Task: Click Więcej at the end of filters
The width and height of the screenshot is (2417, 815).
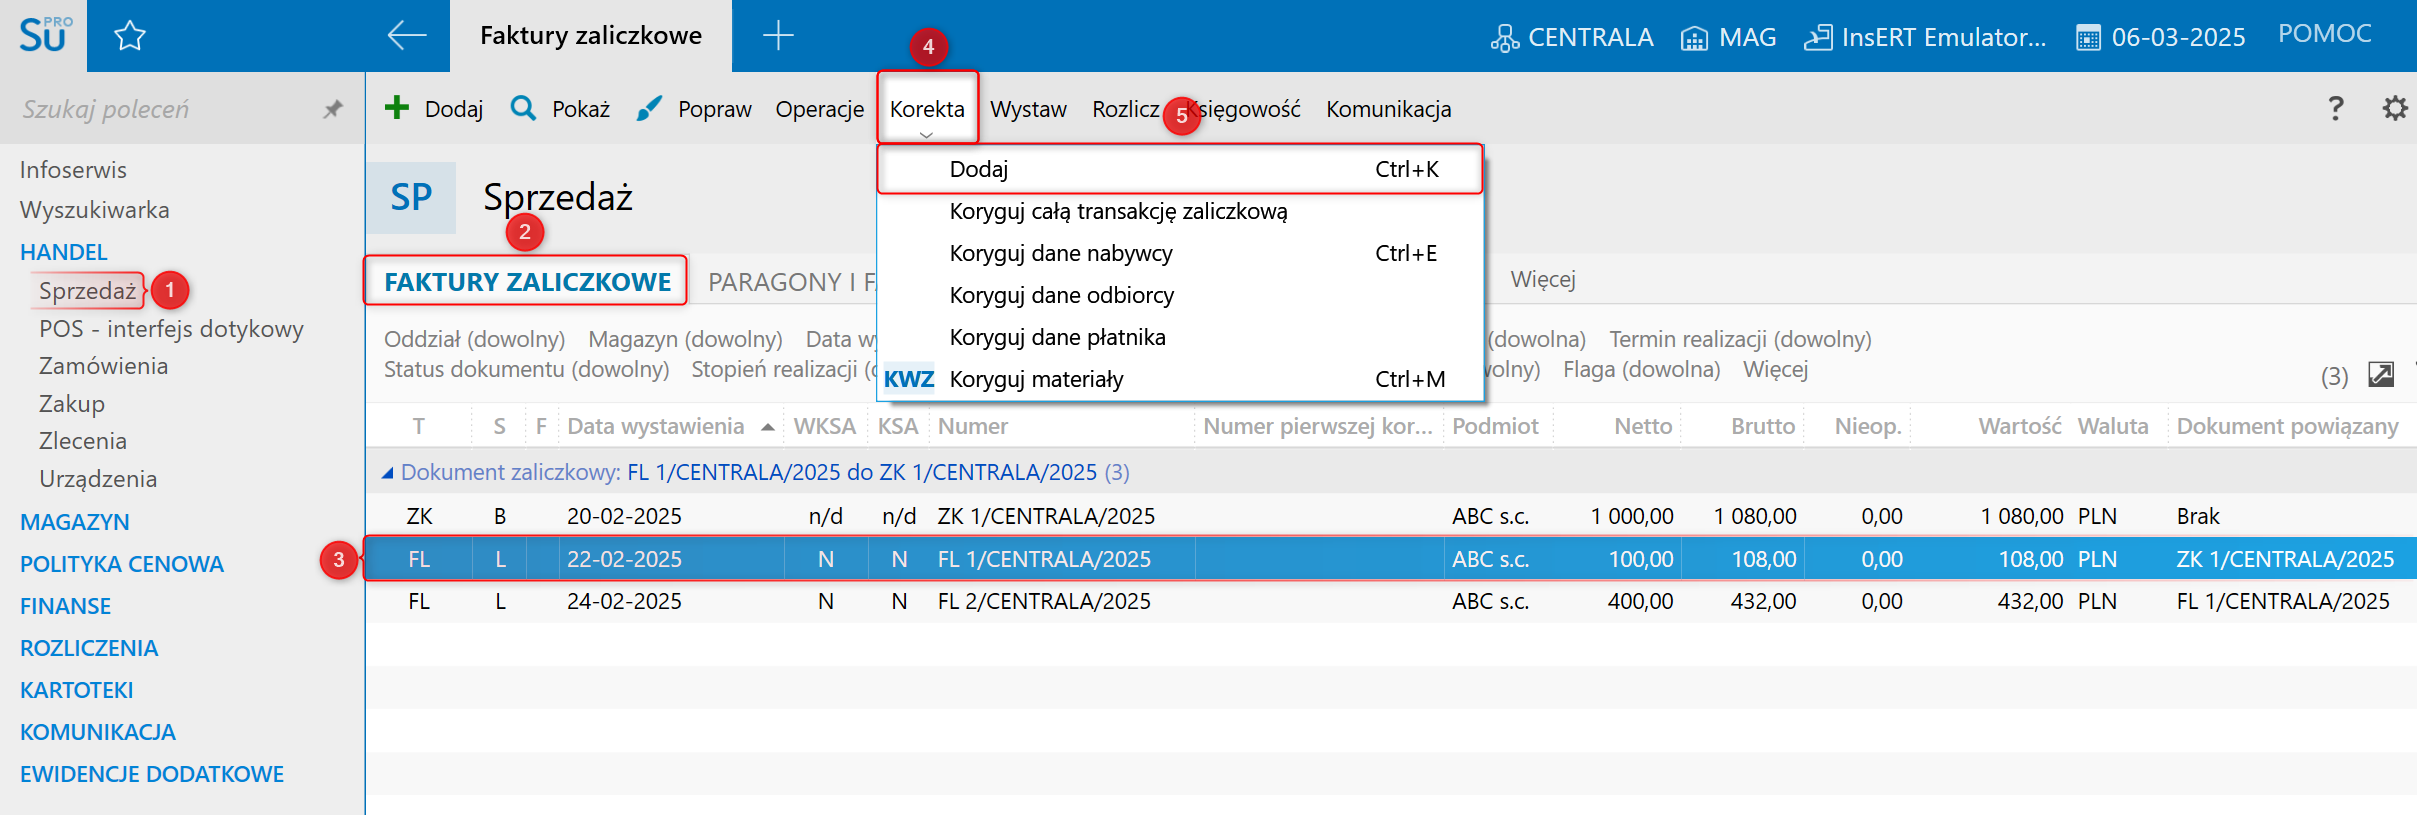Action: tap(1775, 369)
